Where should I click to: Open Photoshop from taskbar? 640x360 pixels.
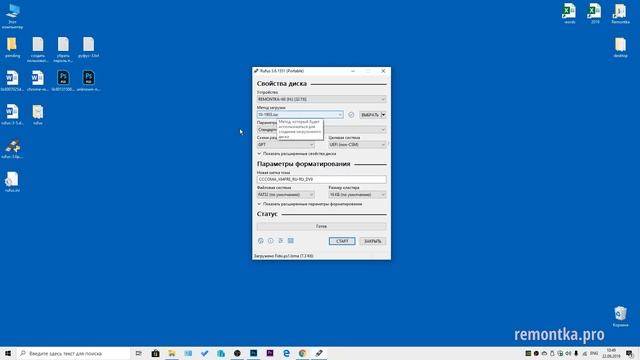click(x=253, y=353)
